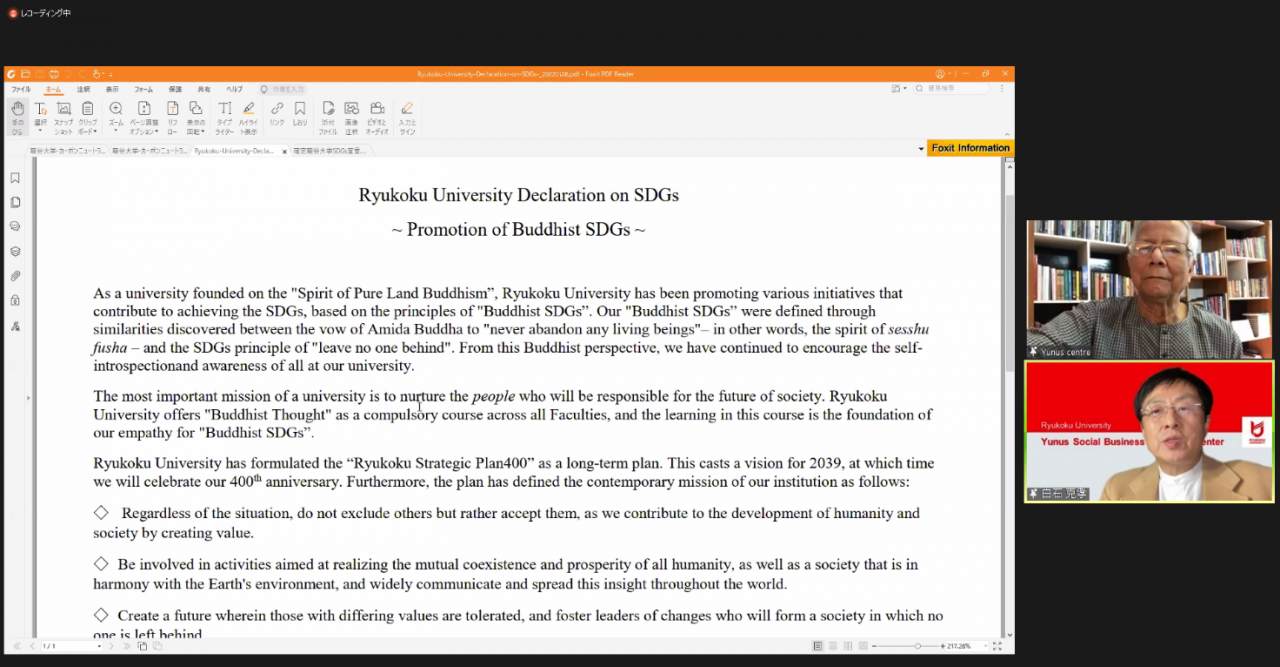Open the layers panel in left sidebar

click(x=15, y=252)
